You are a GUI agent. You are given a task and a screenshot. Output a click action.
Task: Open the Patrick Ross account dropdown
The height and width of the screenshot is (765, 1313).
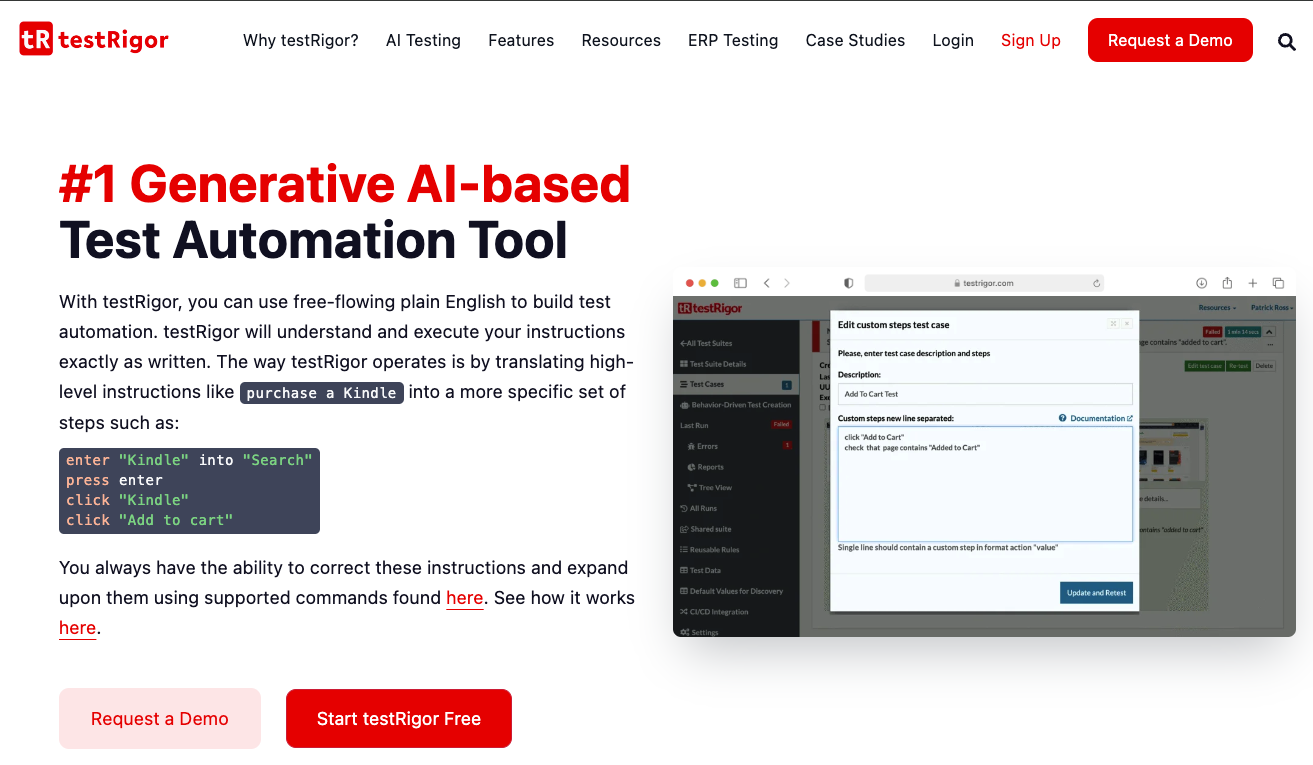(1270, 308)
